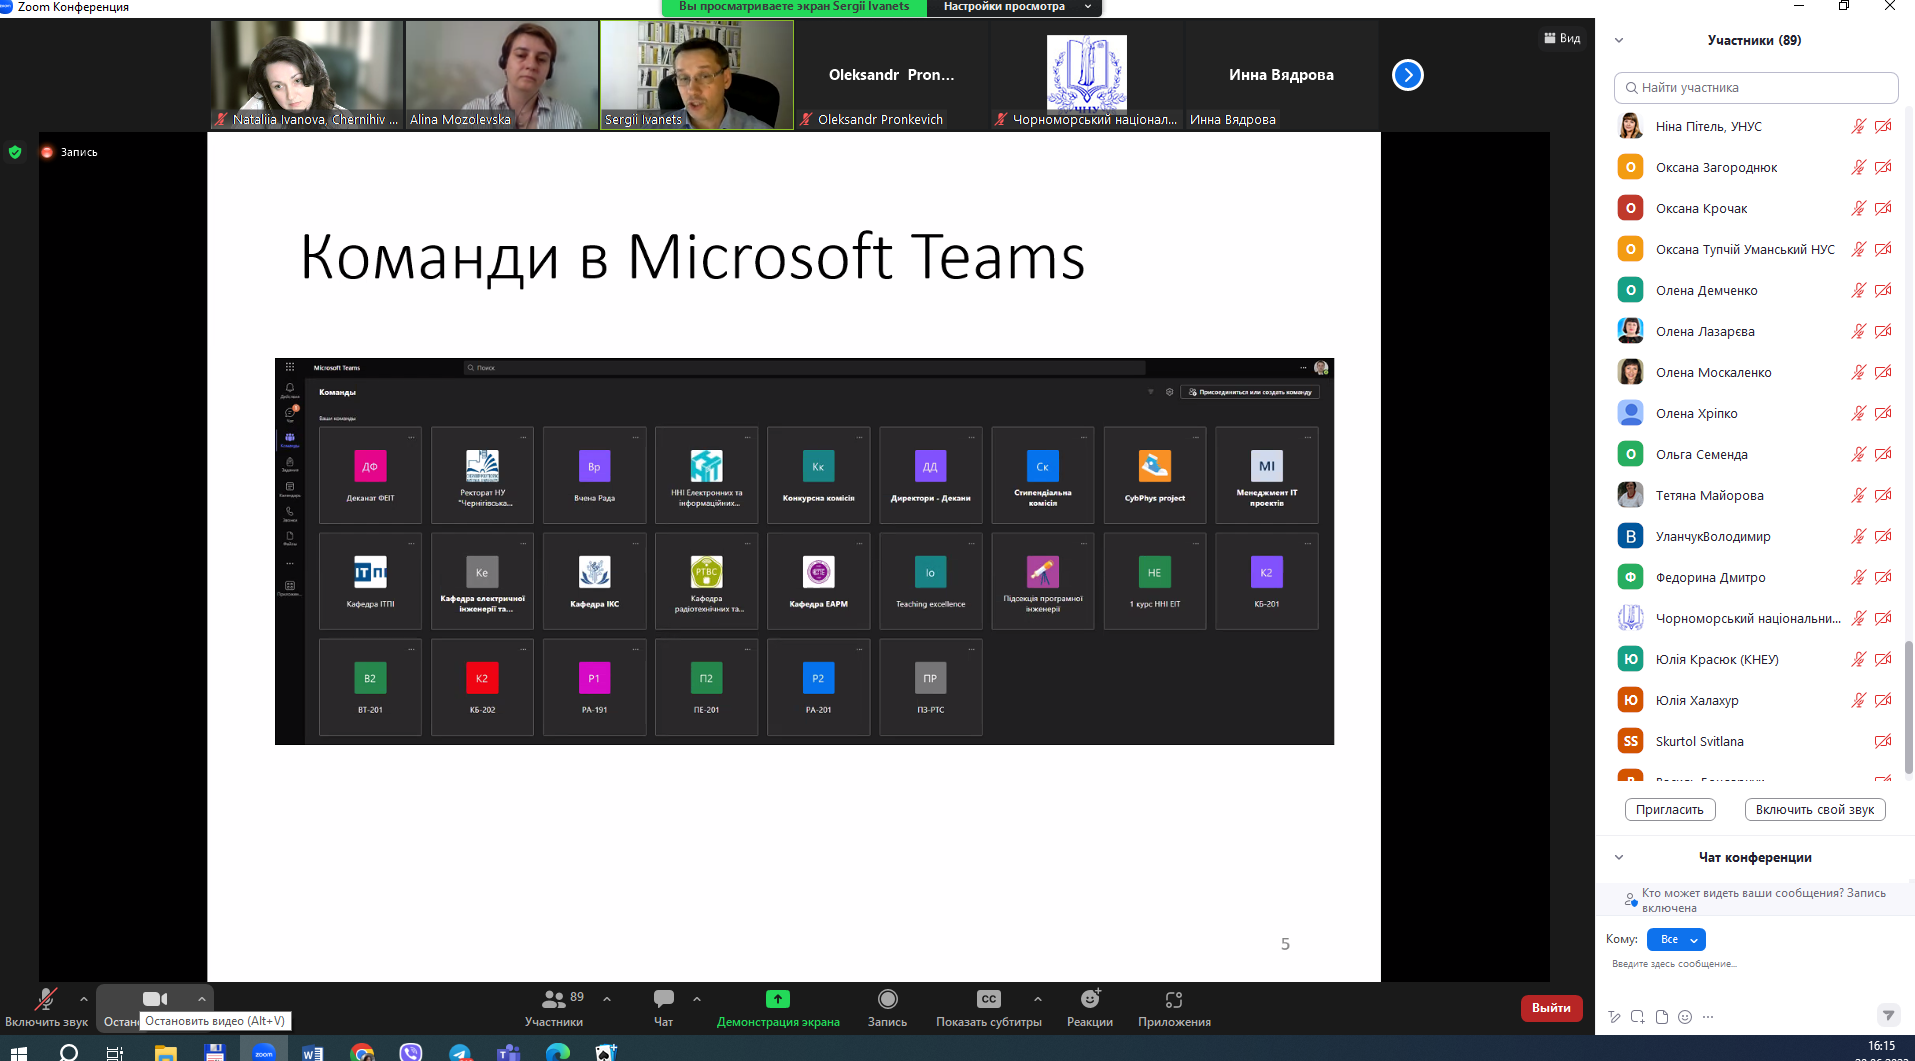This screenshot has width=1915, height=1061.
Task: Expand the participants options arrow in toolbar
Action: point(607,998)
